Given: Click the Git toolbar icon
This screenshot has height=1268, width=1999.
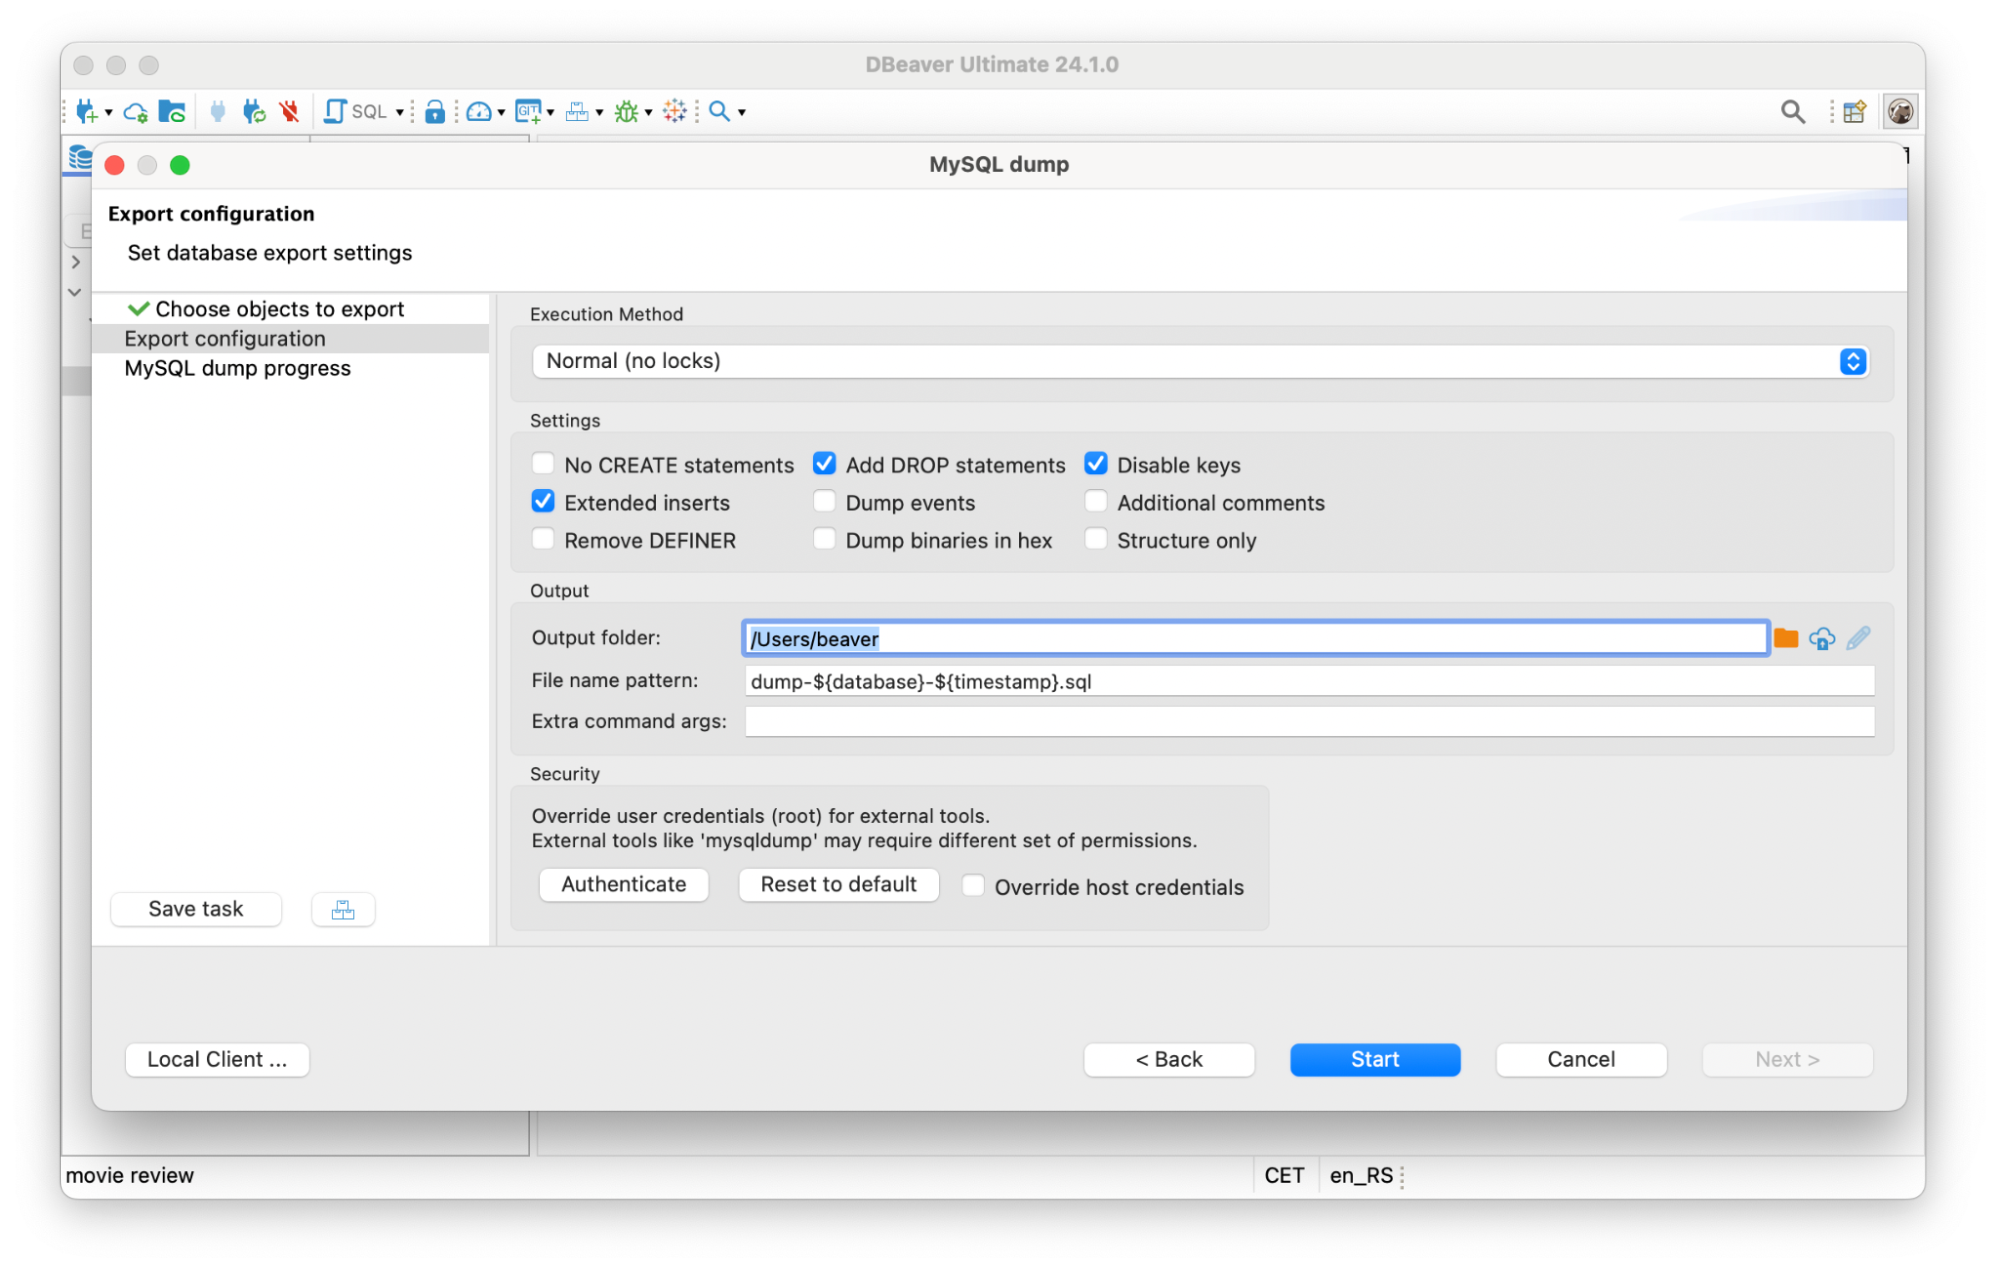Looking at the screenshot, I should pos(528,111).
